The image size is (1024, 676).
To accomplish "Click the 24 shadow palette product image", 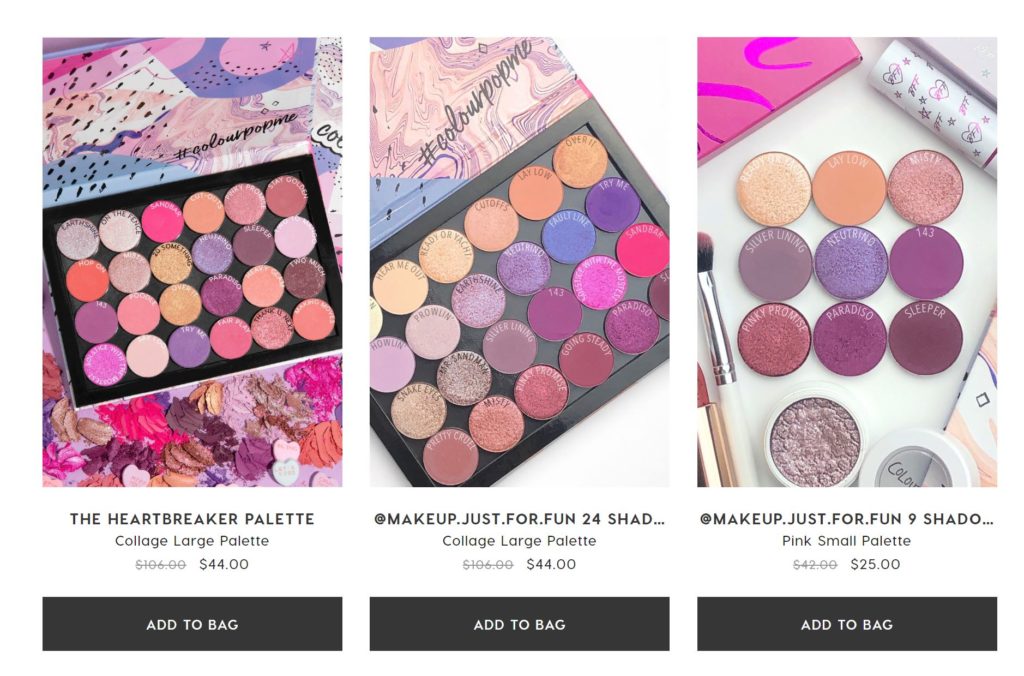I will 519,262.
